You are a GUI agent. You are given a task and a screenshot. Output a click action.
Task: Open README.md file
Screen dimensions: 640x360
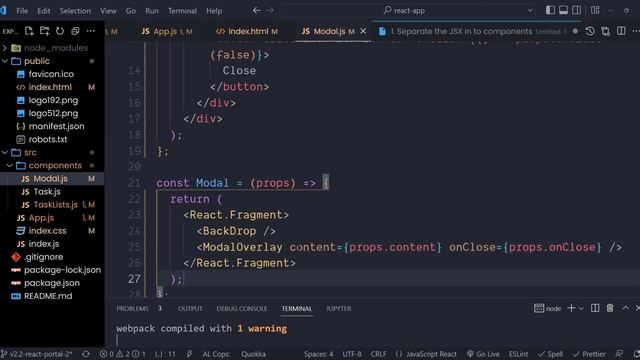pyautogui.click(x=48, y=296)
